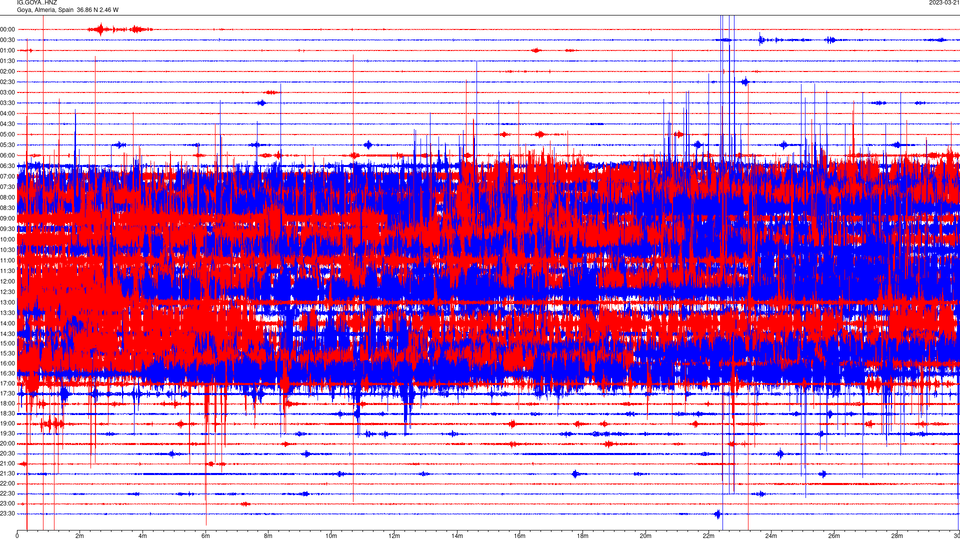Click the station code IG.GOYA..HNZ
The image size is (960, 540).
37,2
